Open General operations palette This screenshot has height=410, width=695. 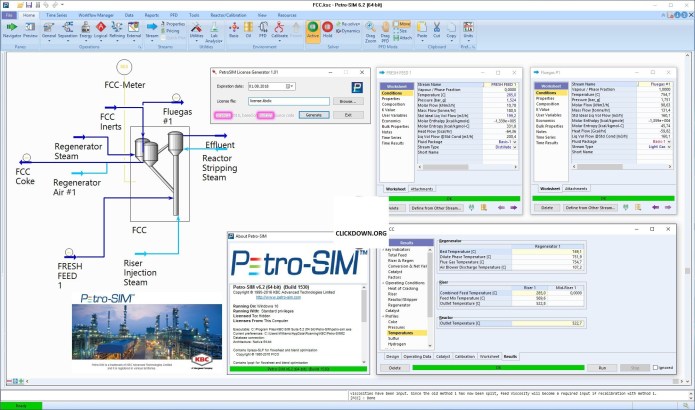[x=49, y=30]
